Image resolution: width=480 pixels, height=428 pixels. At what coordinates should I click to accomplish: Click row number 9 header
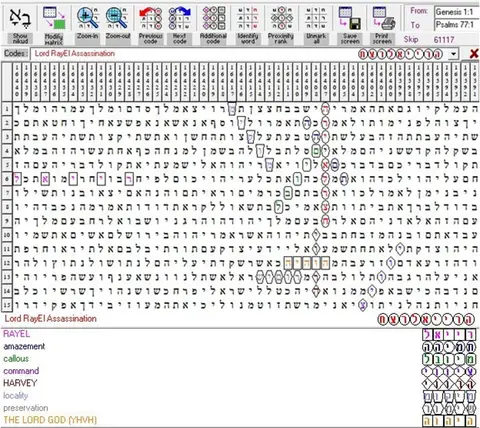point(7,221)
